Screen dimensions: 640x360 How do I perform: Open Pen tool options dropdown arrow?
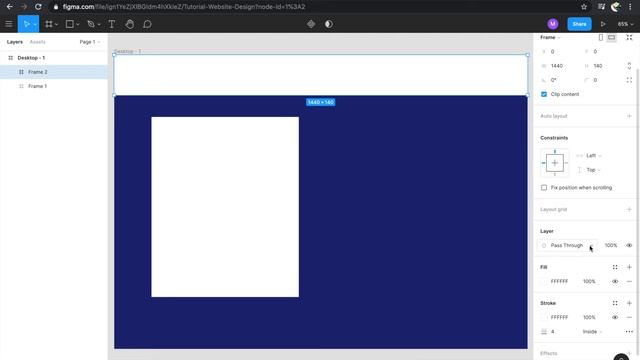[x=99, y=24]
